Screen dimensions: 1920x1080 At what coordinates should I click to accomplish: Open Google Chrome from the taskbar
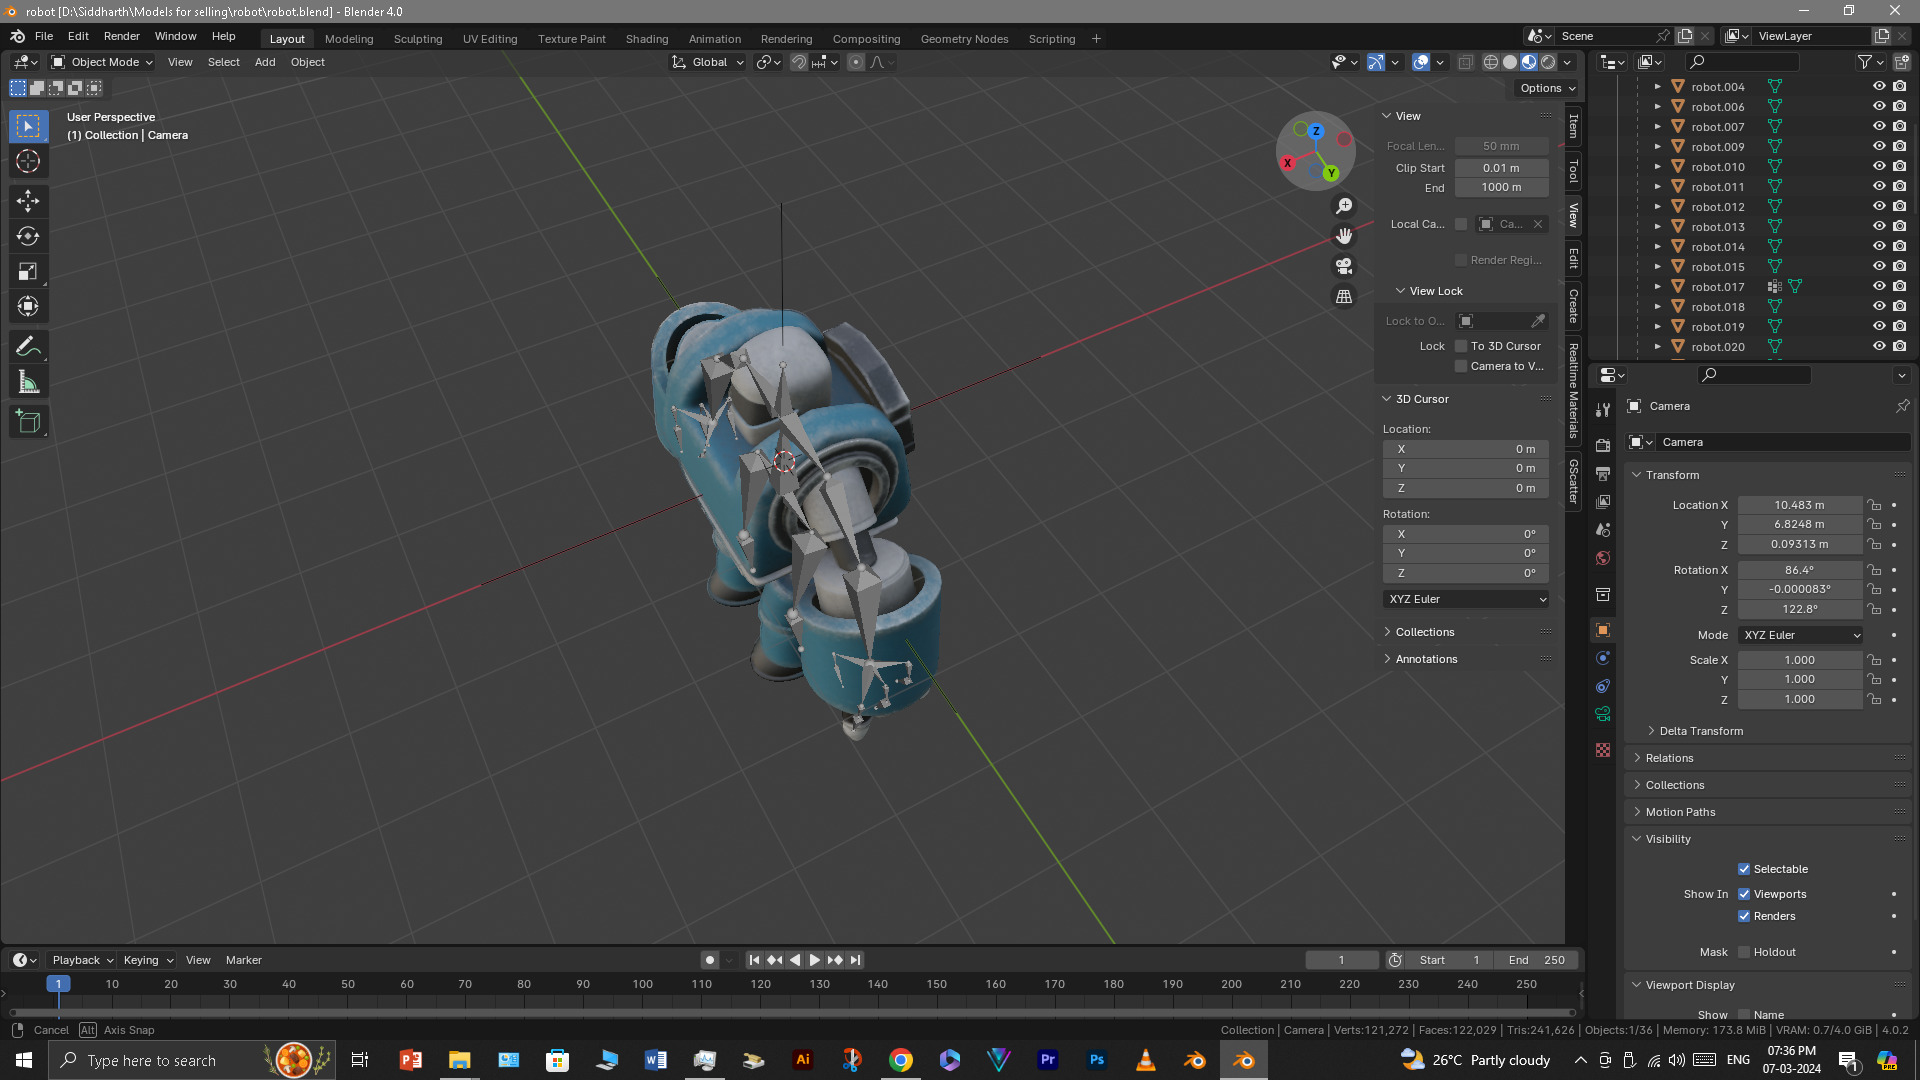pos(901,1060)
